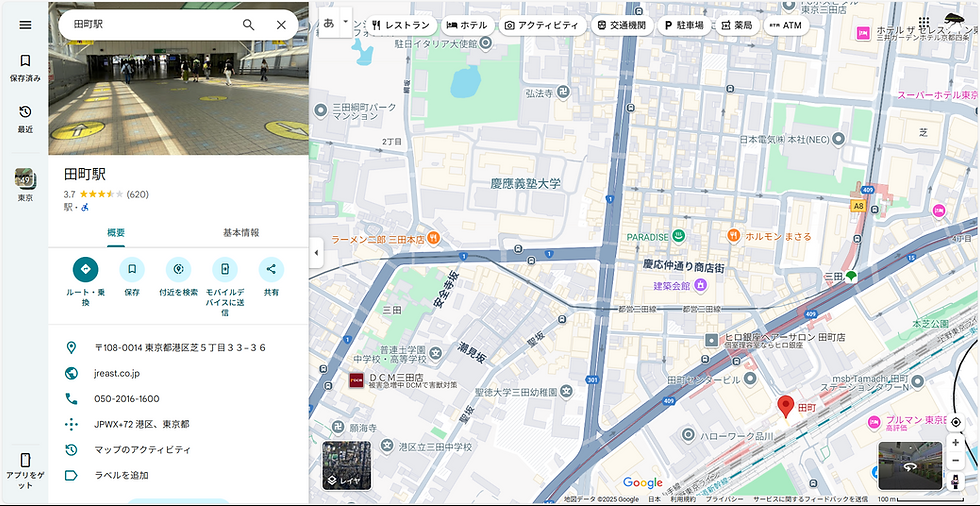This screenshot has height=506, width=980.
Task: Filter by ホテル chip
Action: click(466, 26)
